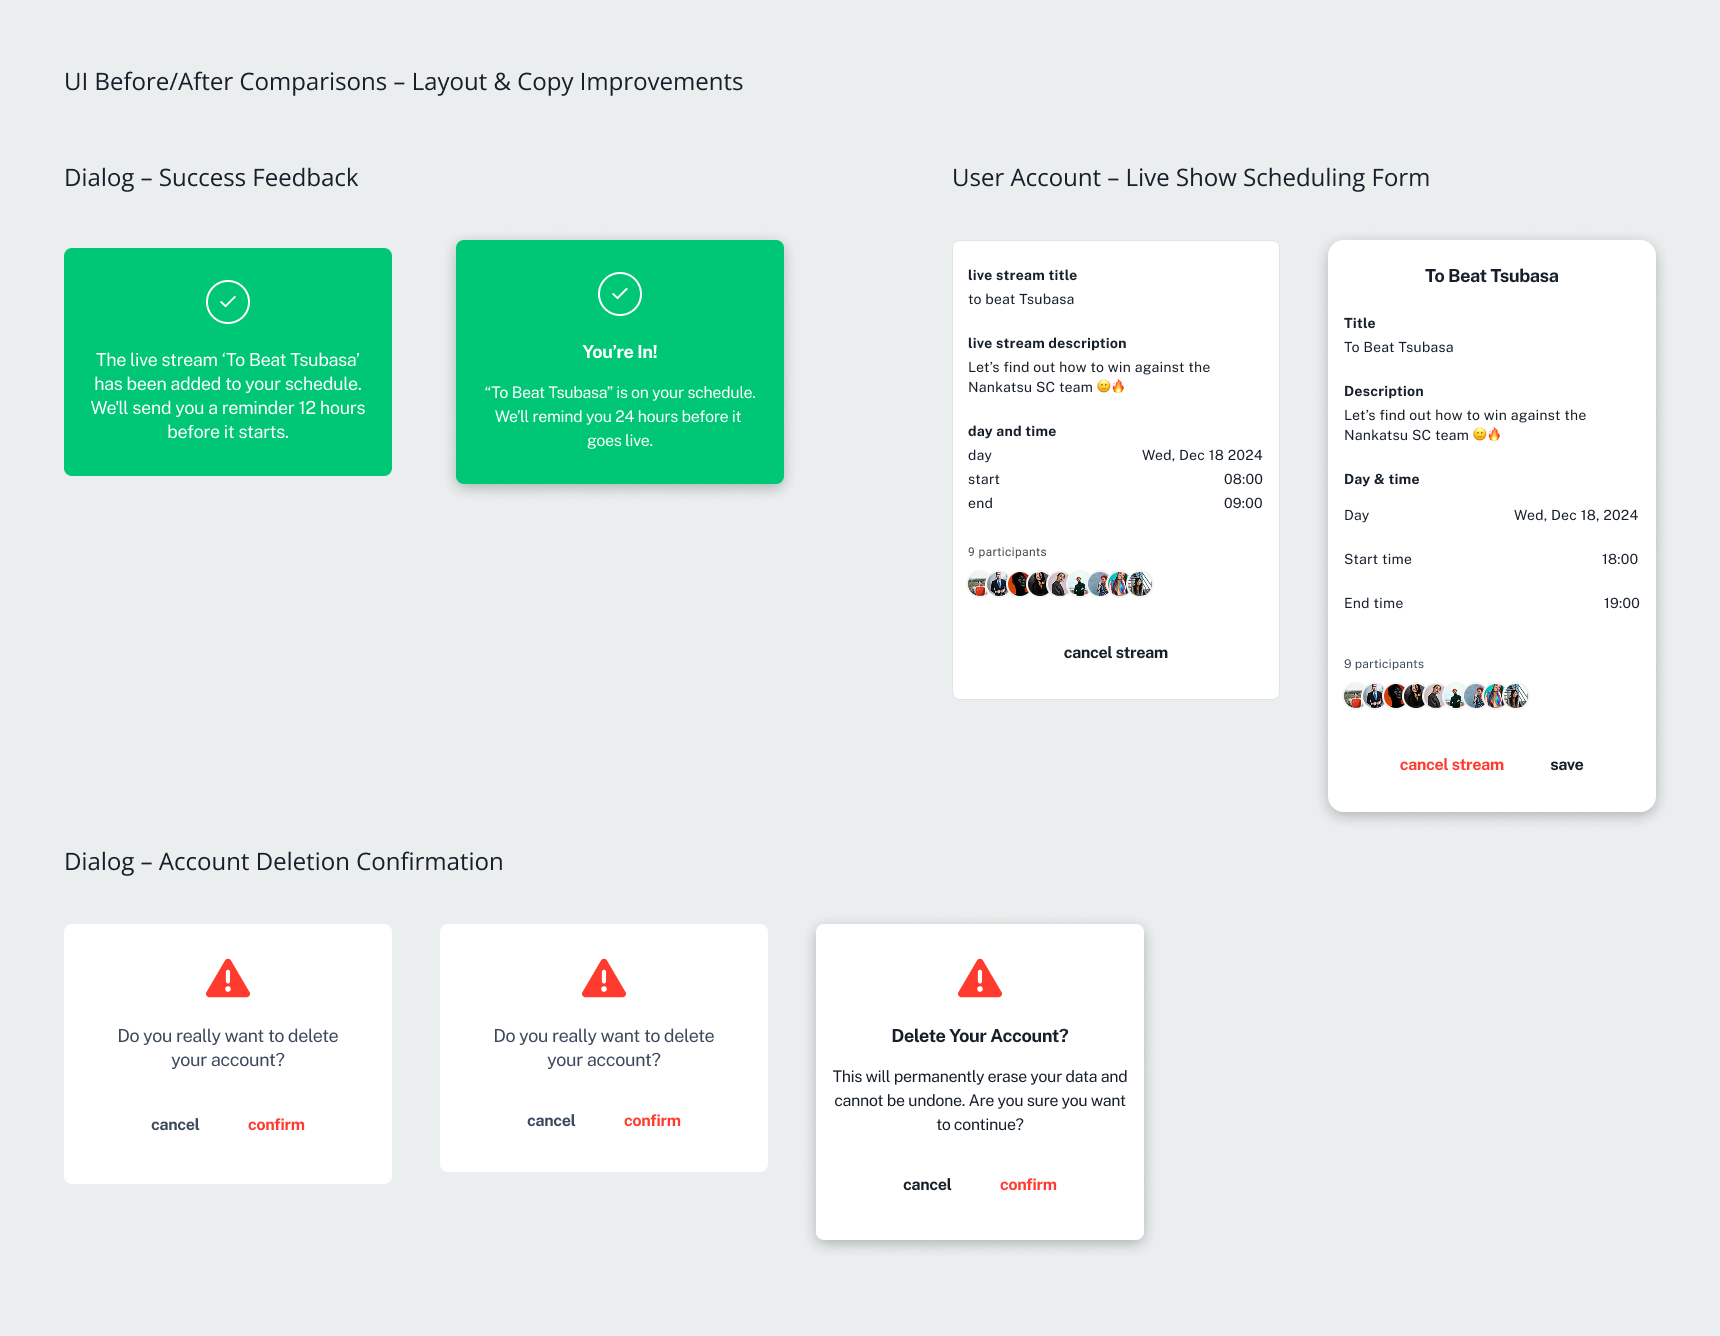Select the start value 08:00
Viewport: 1720px width, 1336px height.
1243,479
